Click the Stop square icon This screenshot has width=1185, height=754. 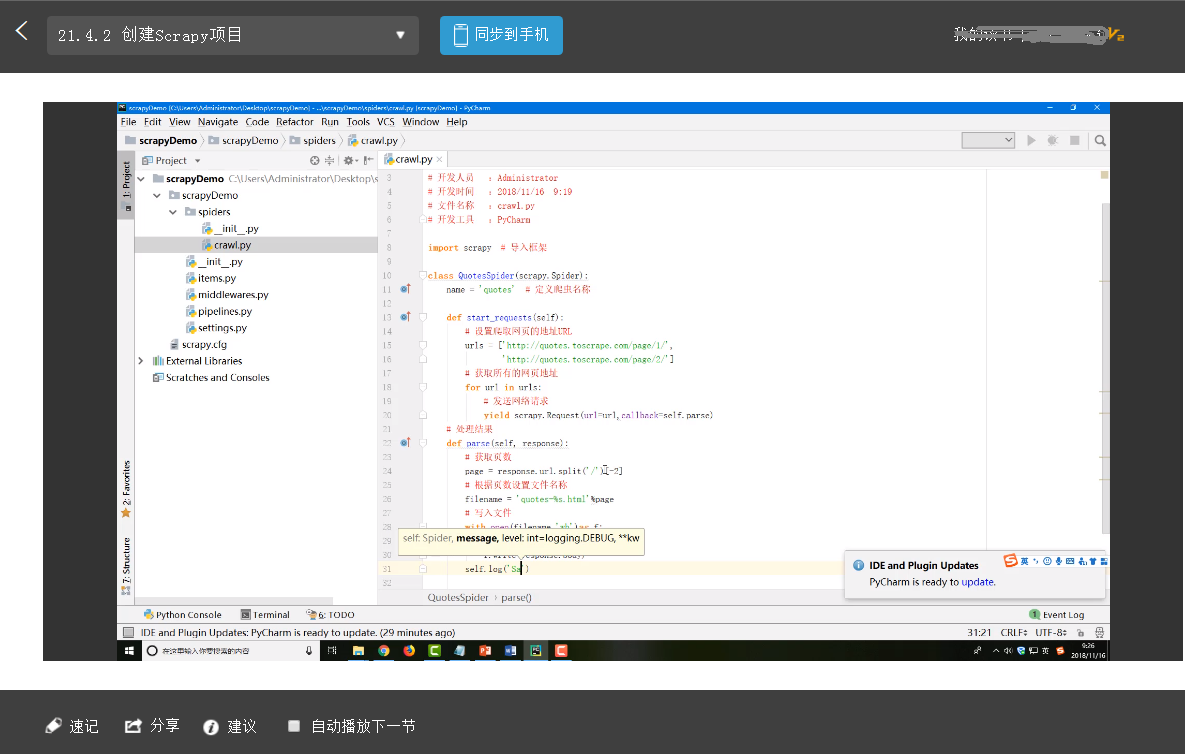click(x=1075, y=141)
